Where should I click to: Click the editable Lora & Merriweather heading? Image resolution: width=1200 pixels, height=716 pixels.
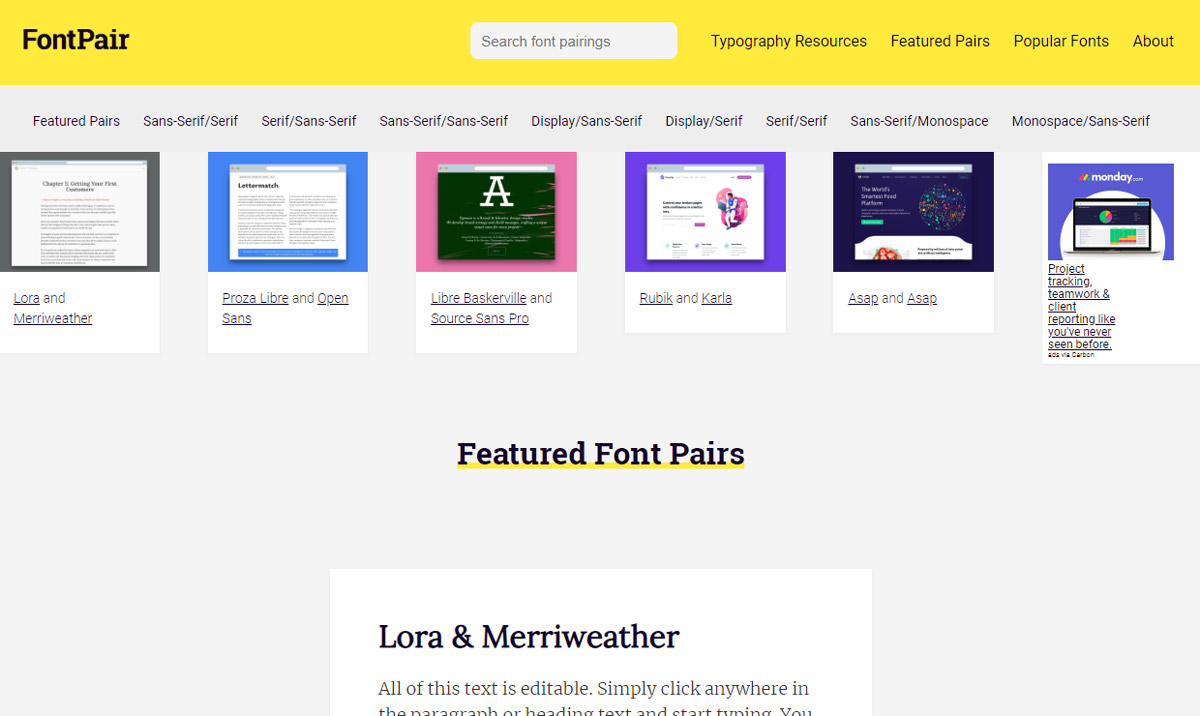(529, 636)
